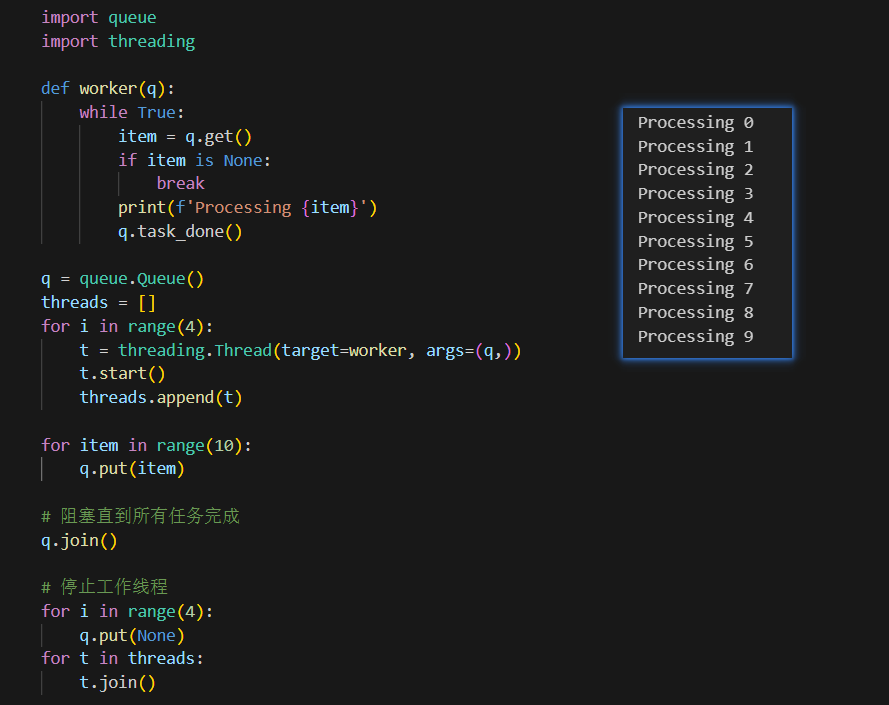Click the 'import queue' line

(98, 17)
